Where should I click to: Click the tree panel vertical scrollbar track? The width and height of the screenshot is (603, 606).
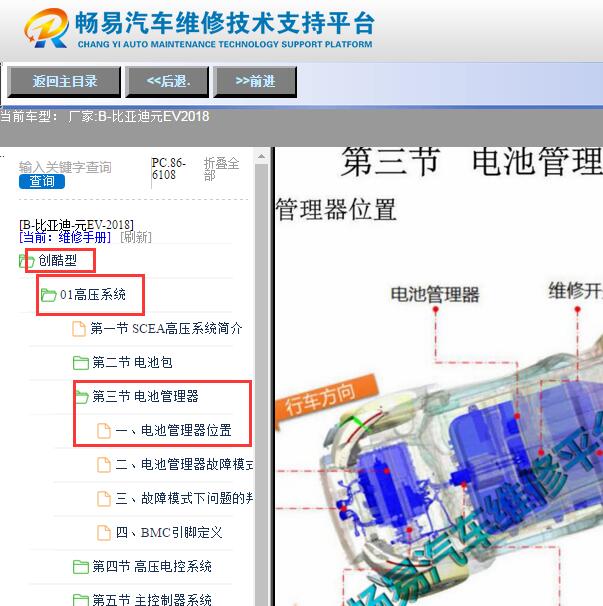point(261,385)
